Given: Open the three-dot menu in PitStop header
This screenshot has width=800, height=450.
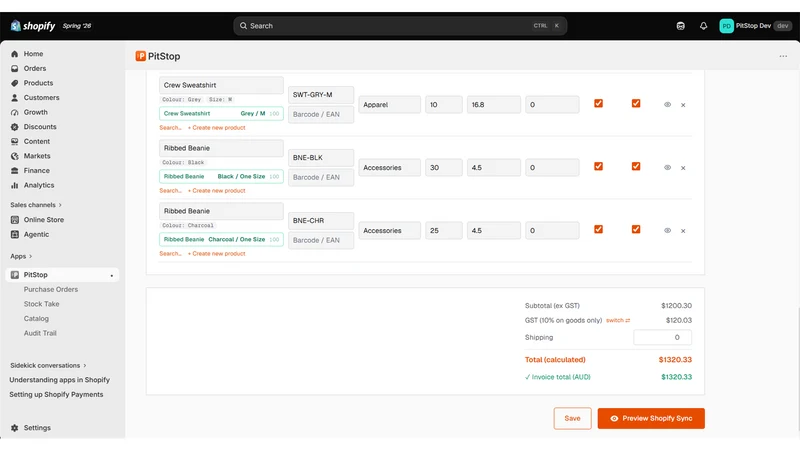Looking at the screenshot, I should click(783, 56).
